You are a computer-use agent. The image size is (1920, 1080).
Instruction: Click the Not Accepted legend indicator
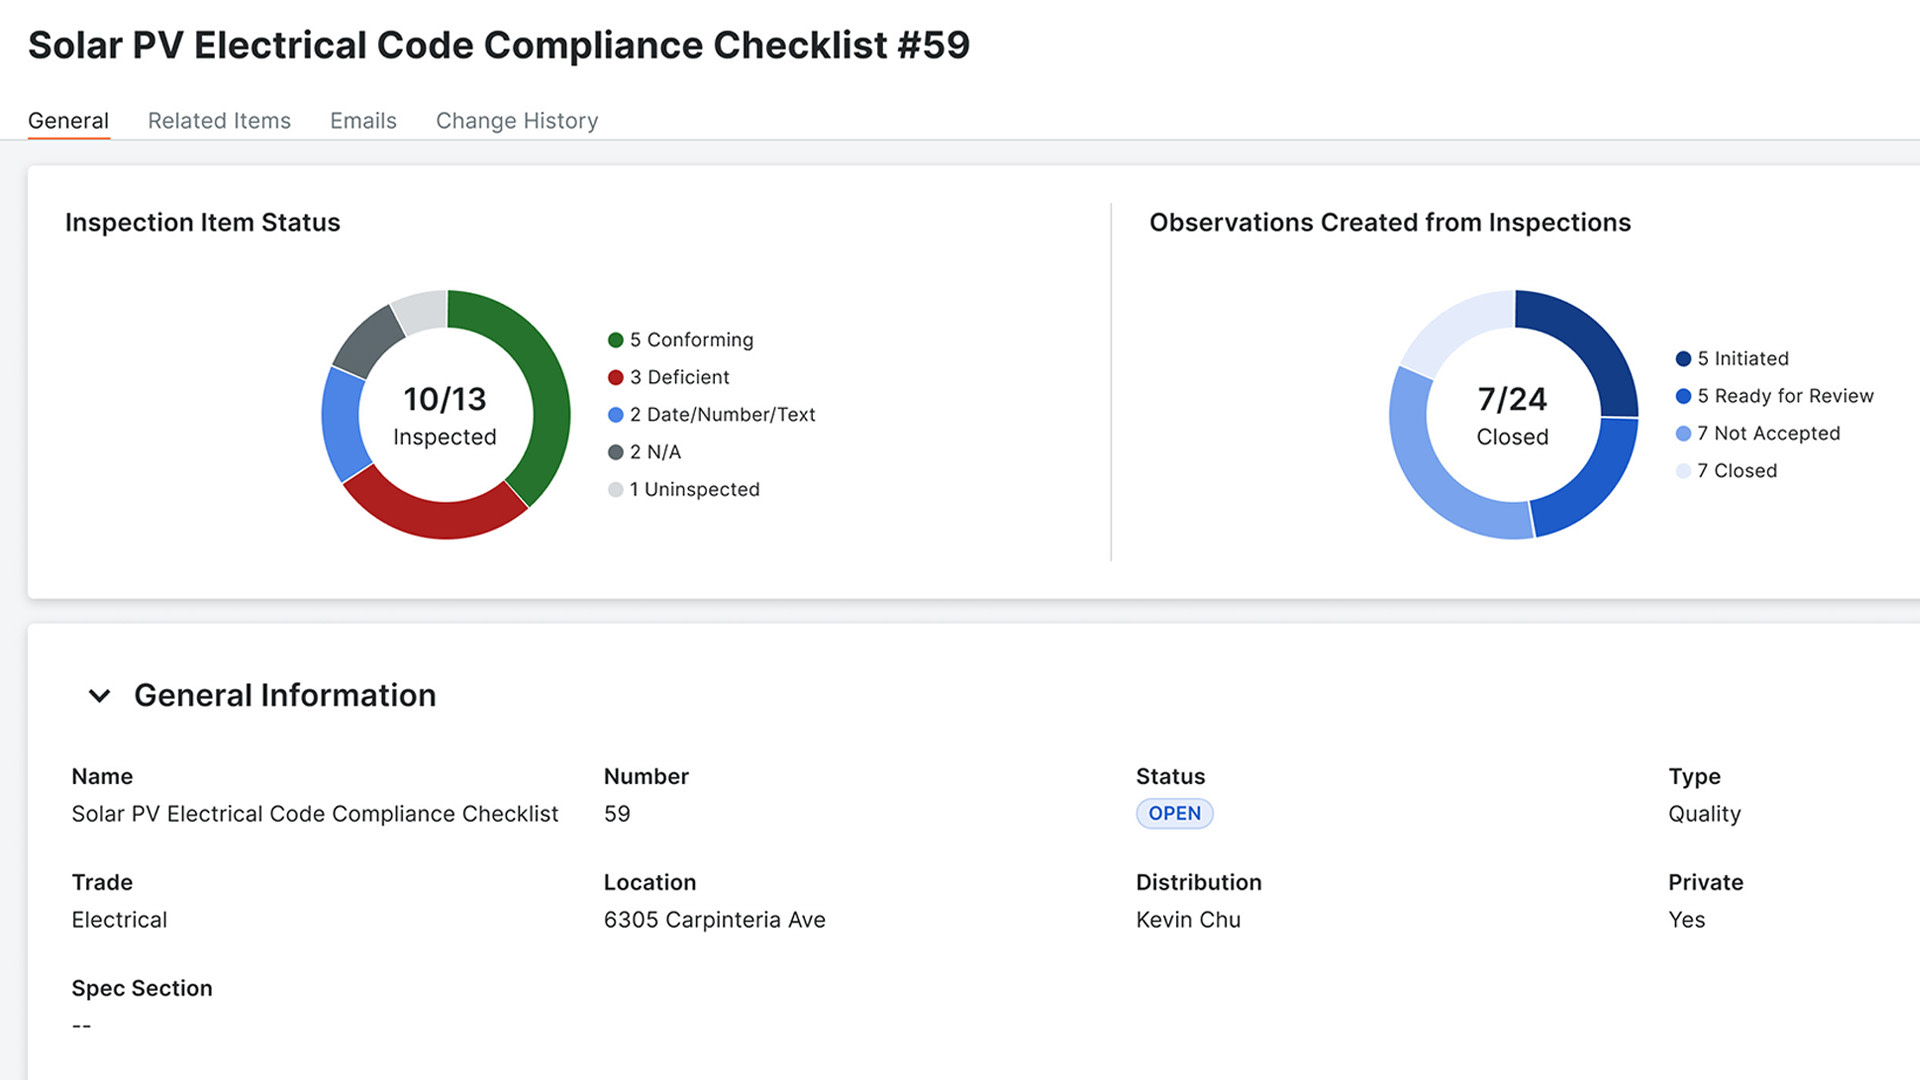click(x=1682, y=433)
